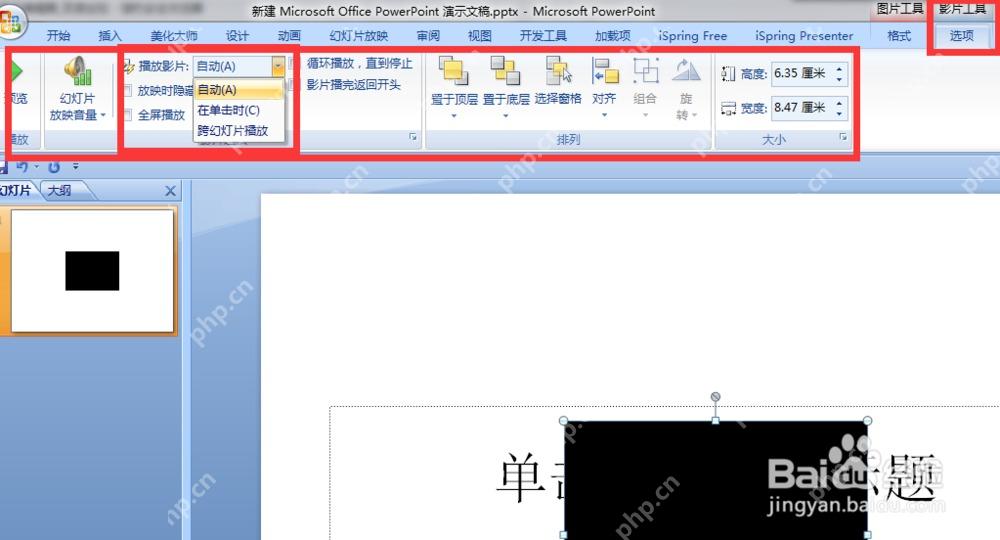The image size is (1000, 540).
Task: Switch to the 大纲 outline pane tab
Action: pyautogui.click(x=60, y=191)
